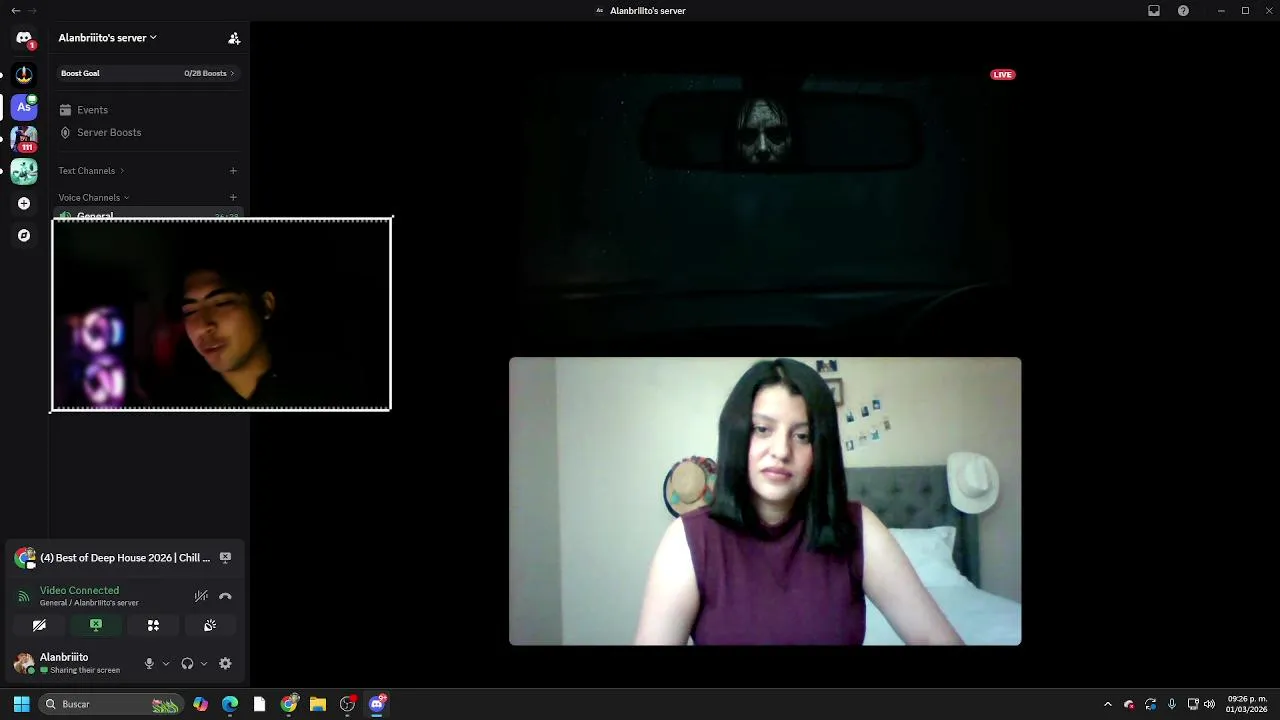The image size is (1280, 720).
Task: Click the Buscar taskbar search box
Action: pyautogui.click(x=111, y=704)
